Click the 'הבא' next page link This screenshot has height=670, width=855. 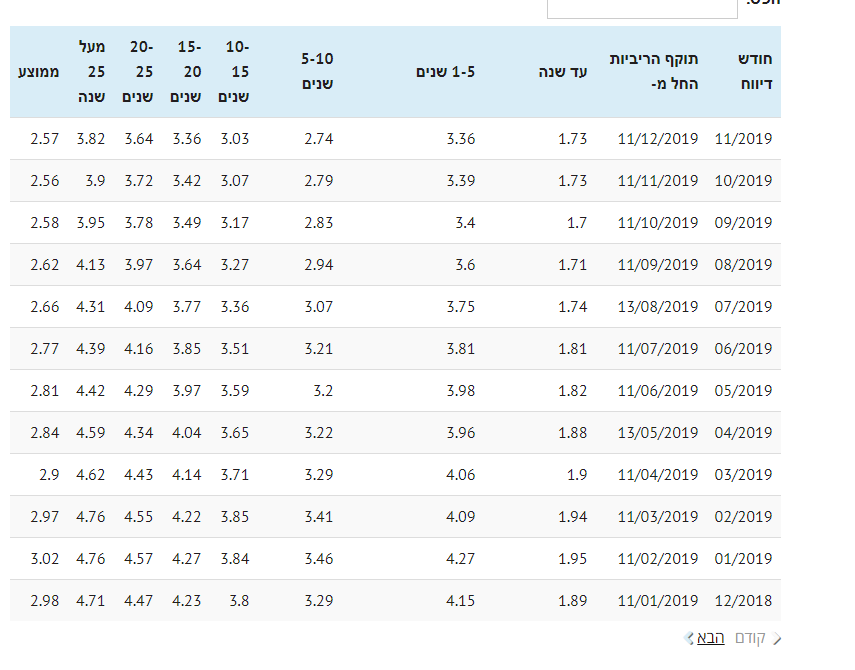pyautogui.click(x=711, y=638)
